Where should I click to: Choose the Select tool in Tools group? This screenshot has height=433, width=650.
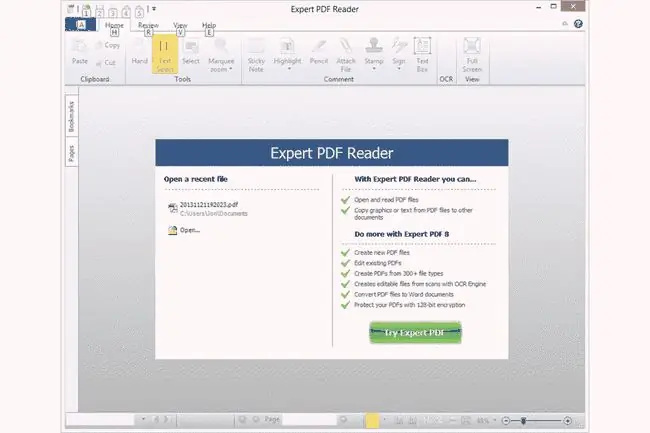191,53
